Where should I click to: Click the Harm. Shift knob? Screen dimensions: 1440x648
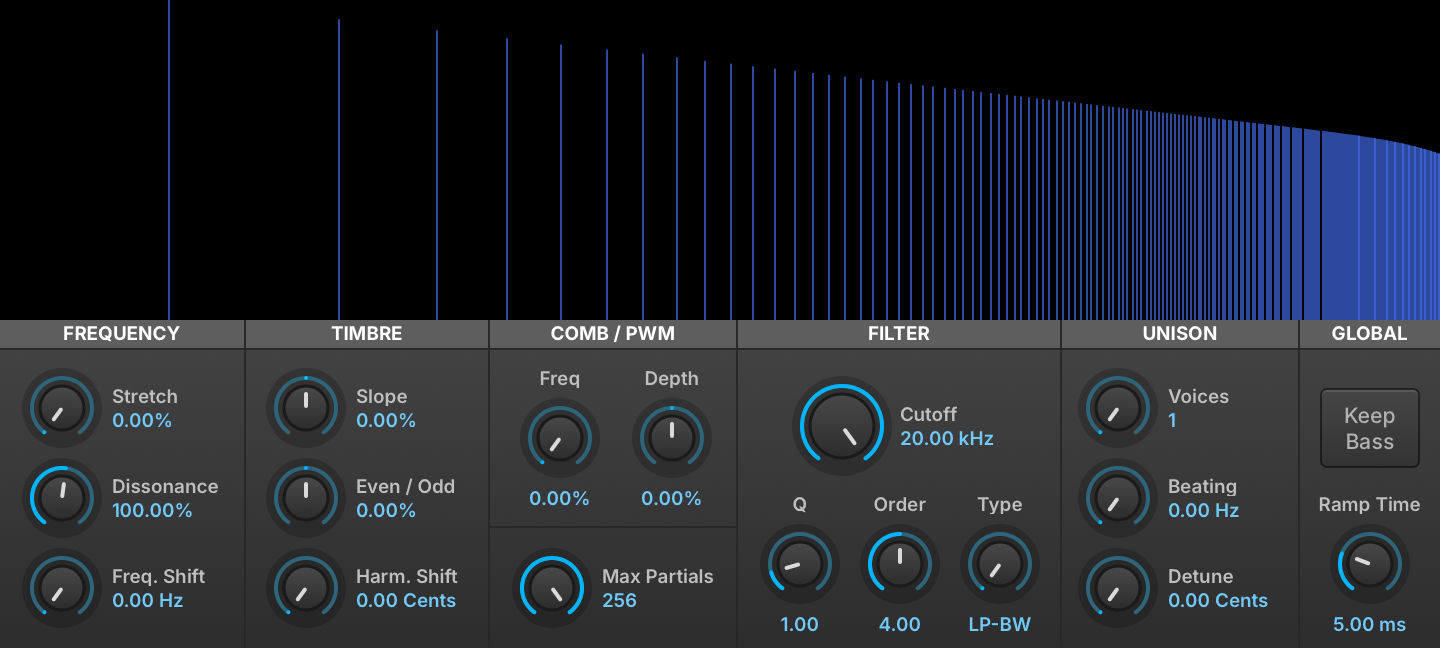coord(306,588)
